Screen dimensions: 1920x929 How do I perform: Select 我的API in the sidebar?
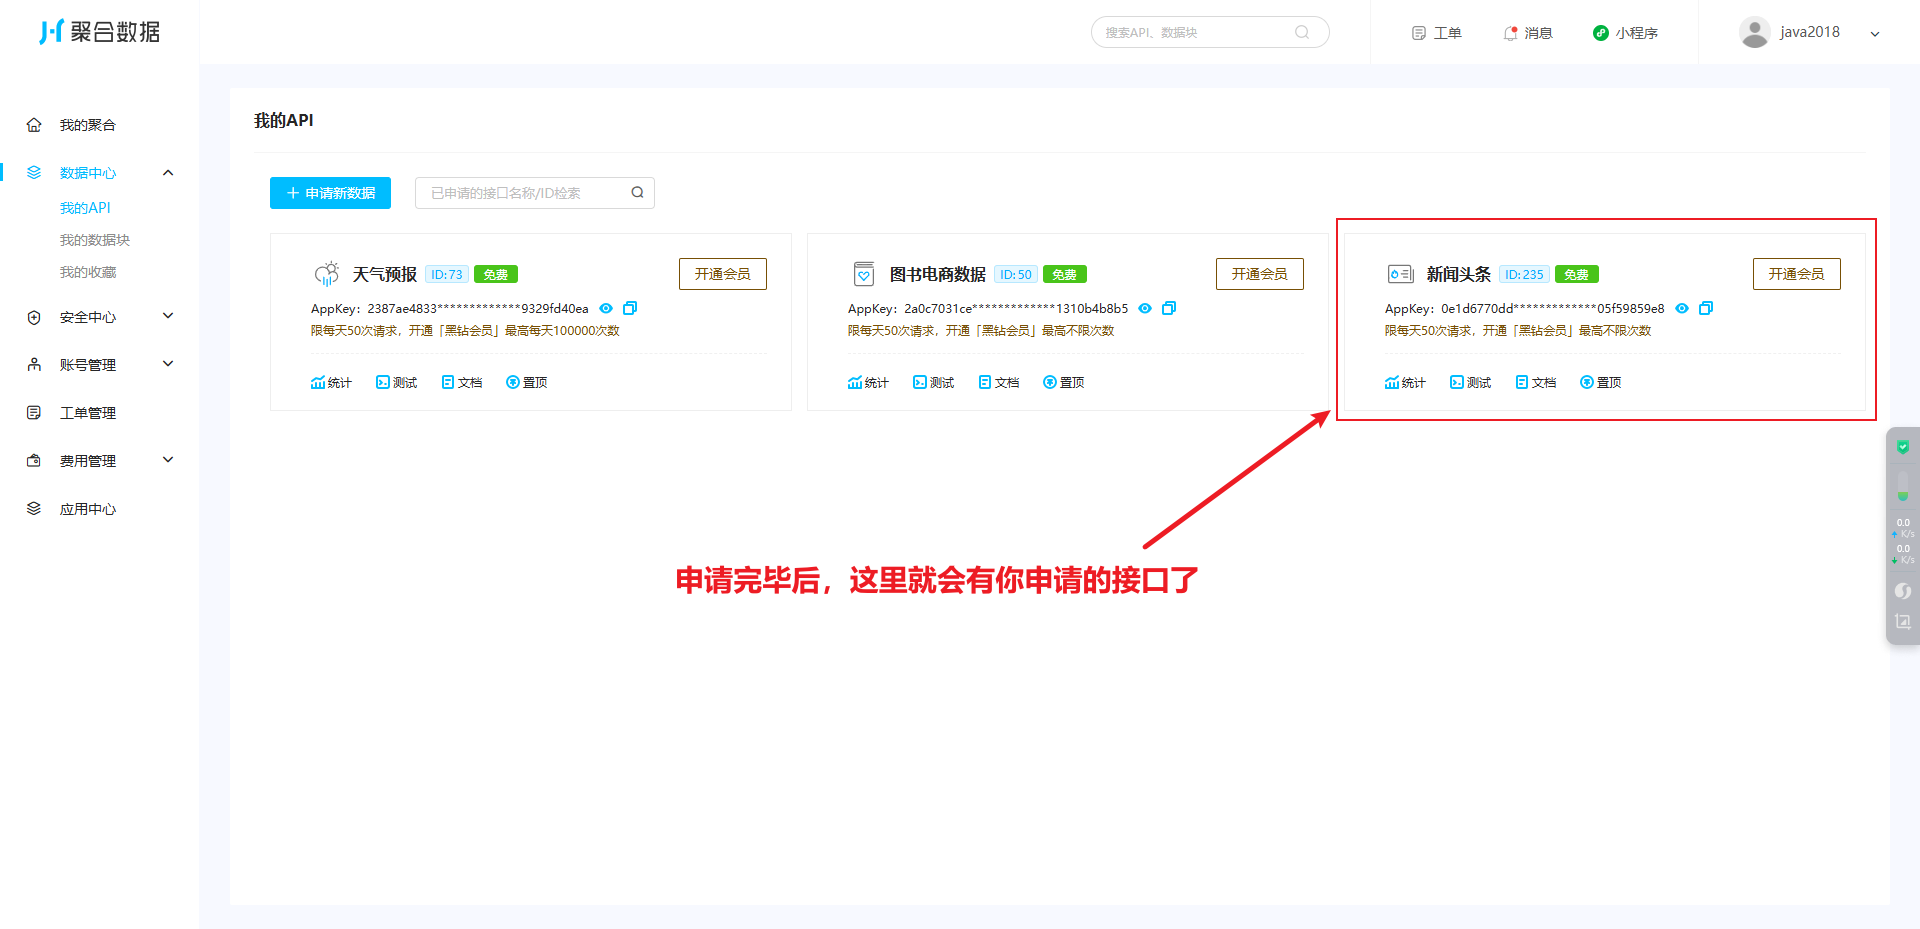[85, 208]
